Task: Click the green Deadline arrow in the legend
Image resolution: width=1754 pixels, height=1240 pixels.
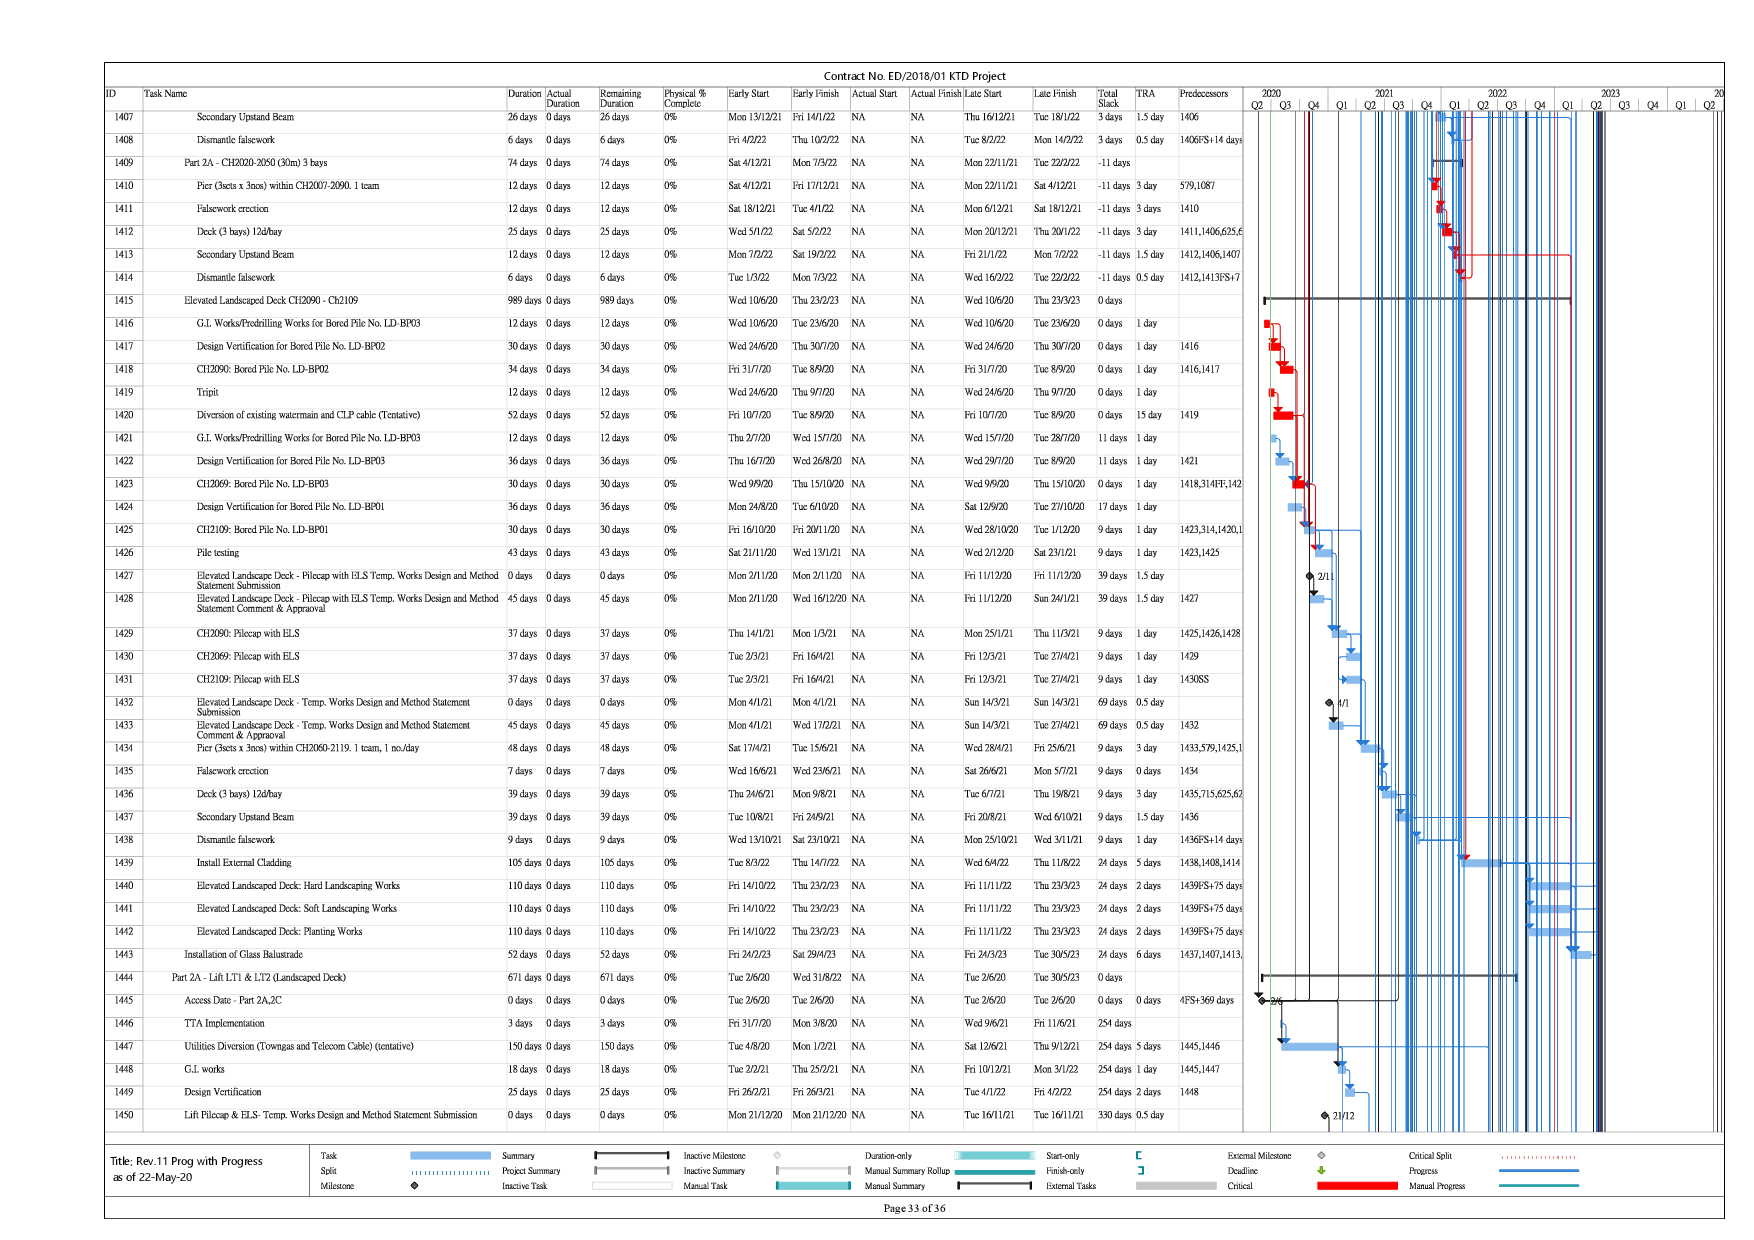Action: coord(1321,1170)
